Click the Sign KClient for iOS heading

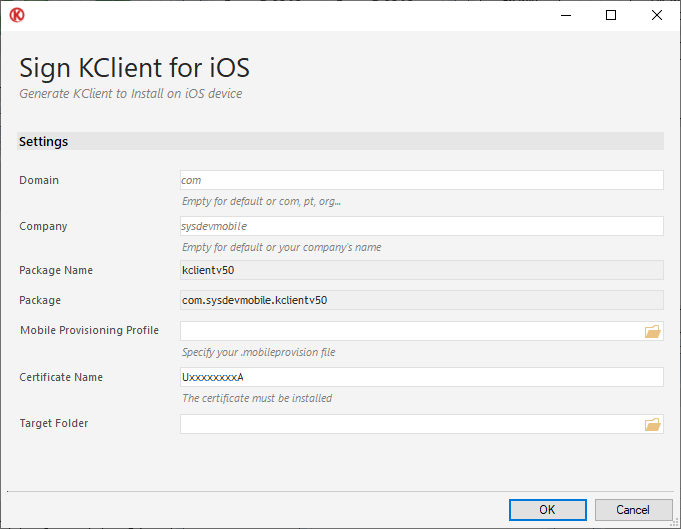pos(134,68)
